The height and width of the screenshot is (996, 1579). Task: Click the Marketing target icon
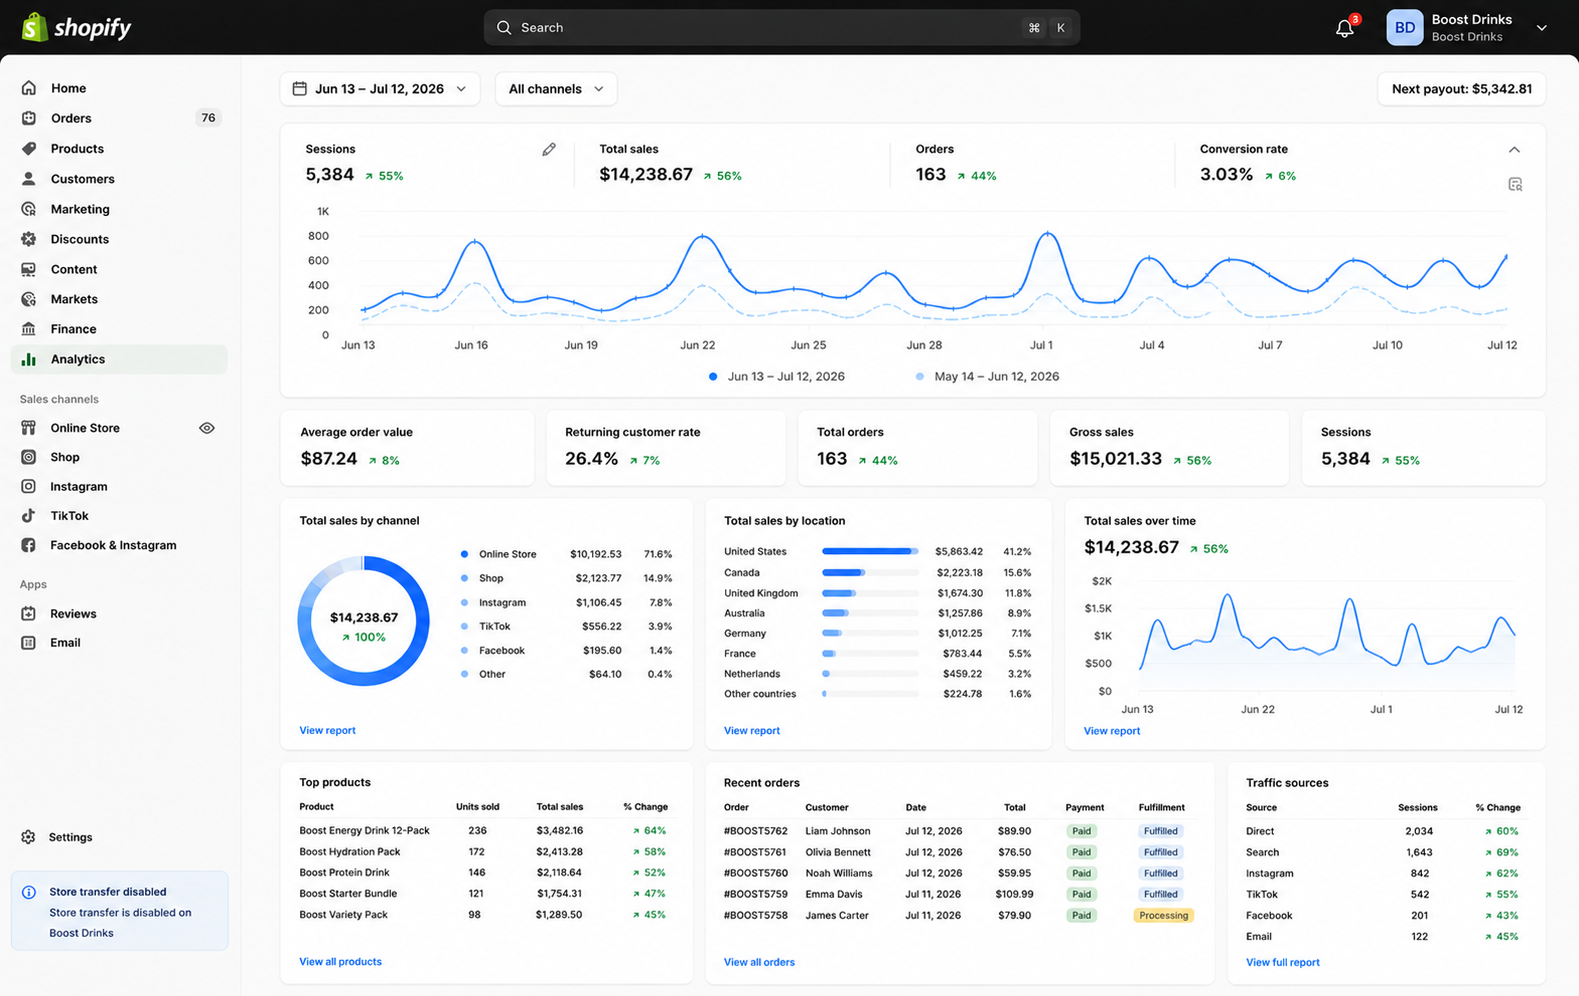click(x=29, y=209)
